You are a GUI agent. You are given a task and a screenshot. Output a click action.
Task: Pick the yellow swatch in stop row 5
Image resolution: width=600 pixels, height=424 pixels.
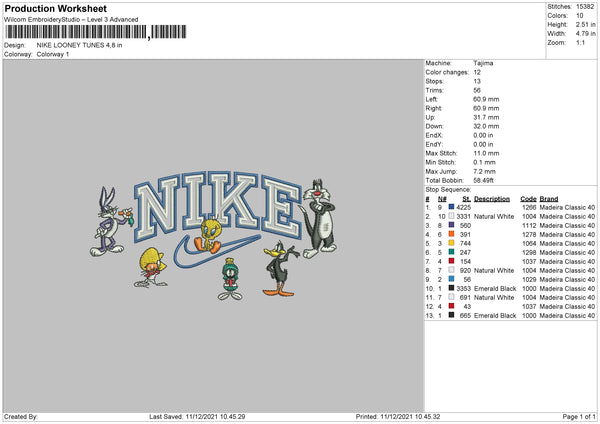click(x=452, y=243)
